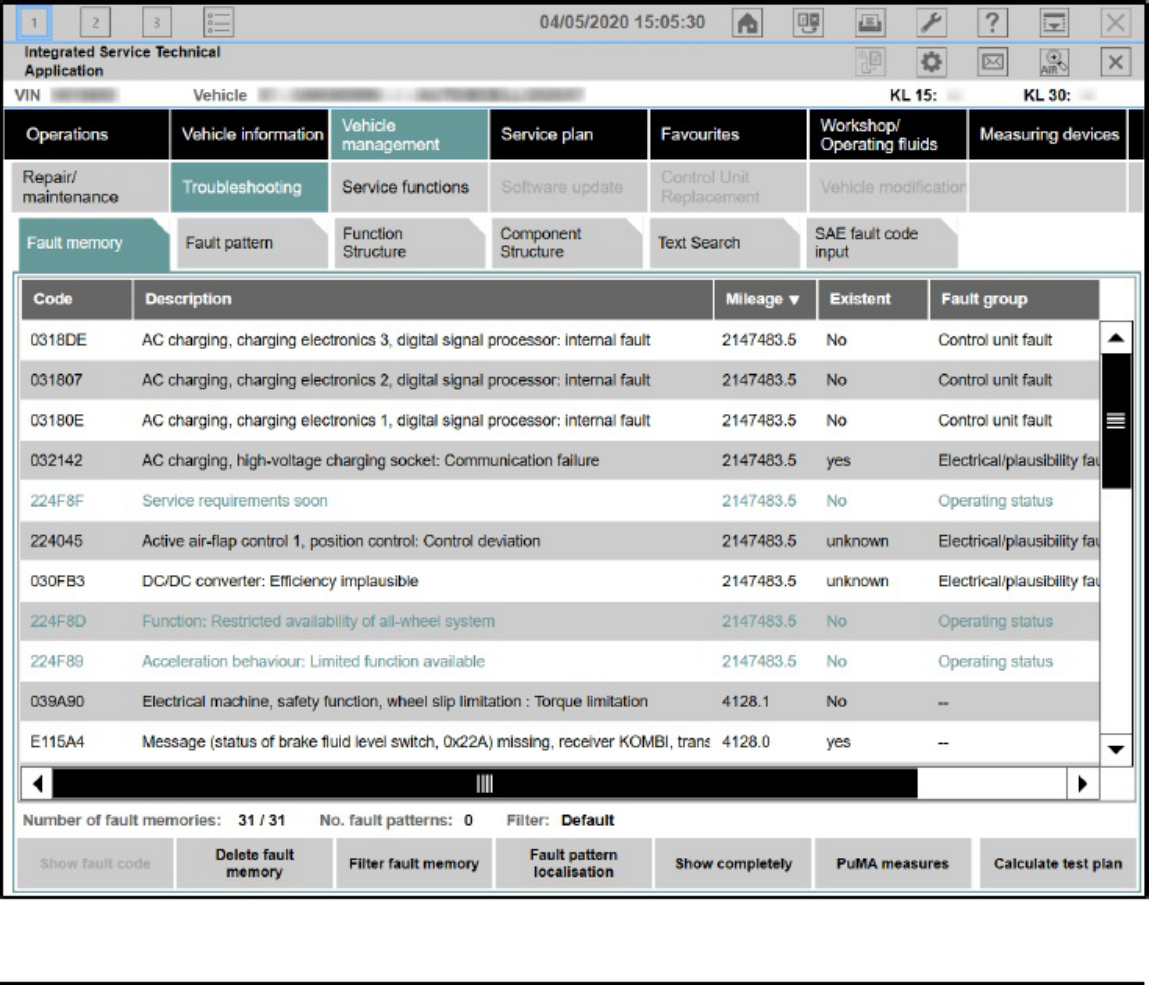Click the vertical scrollbar down arrow
The image size is (1149, 985).
1116,749
